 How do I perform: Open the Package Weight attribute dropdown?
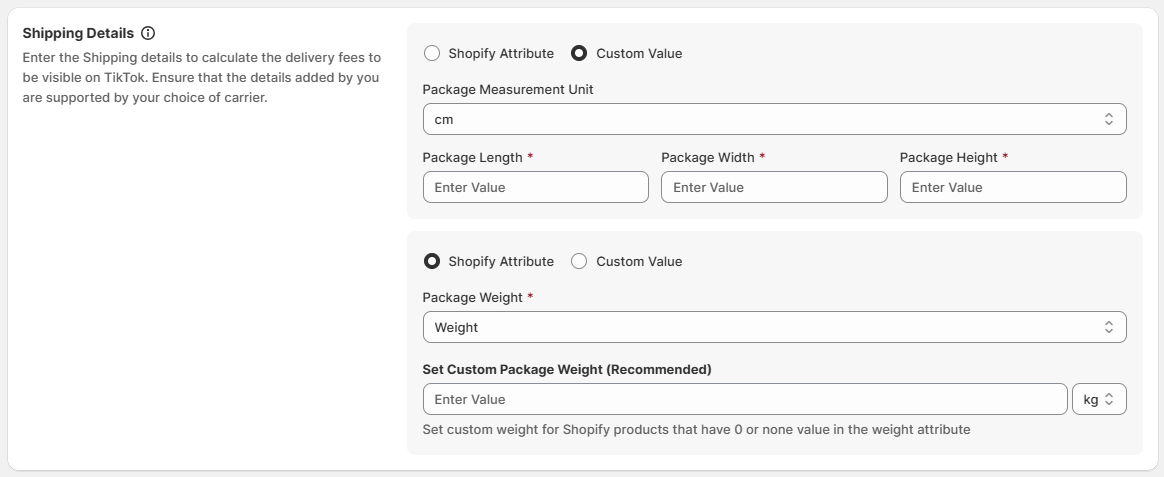[774, 327]
